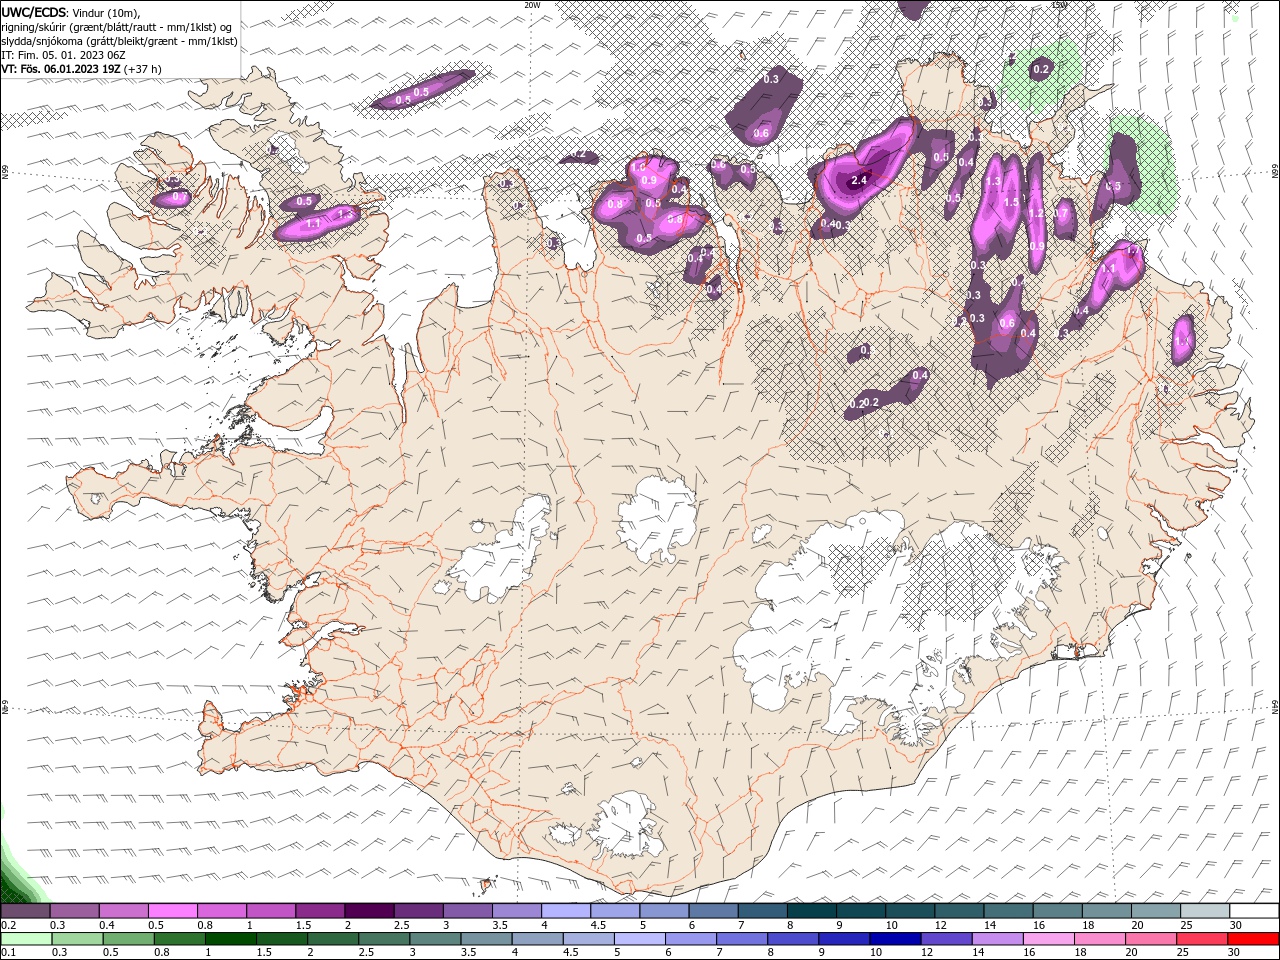Pick the bright pink 0.5–0.8 swatch in upper legend row
The image size is (1280, 960).
click(173, 911)
